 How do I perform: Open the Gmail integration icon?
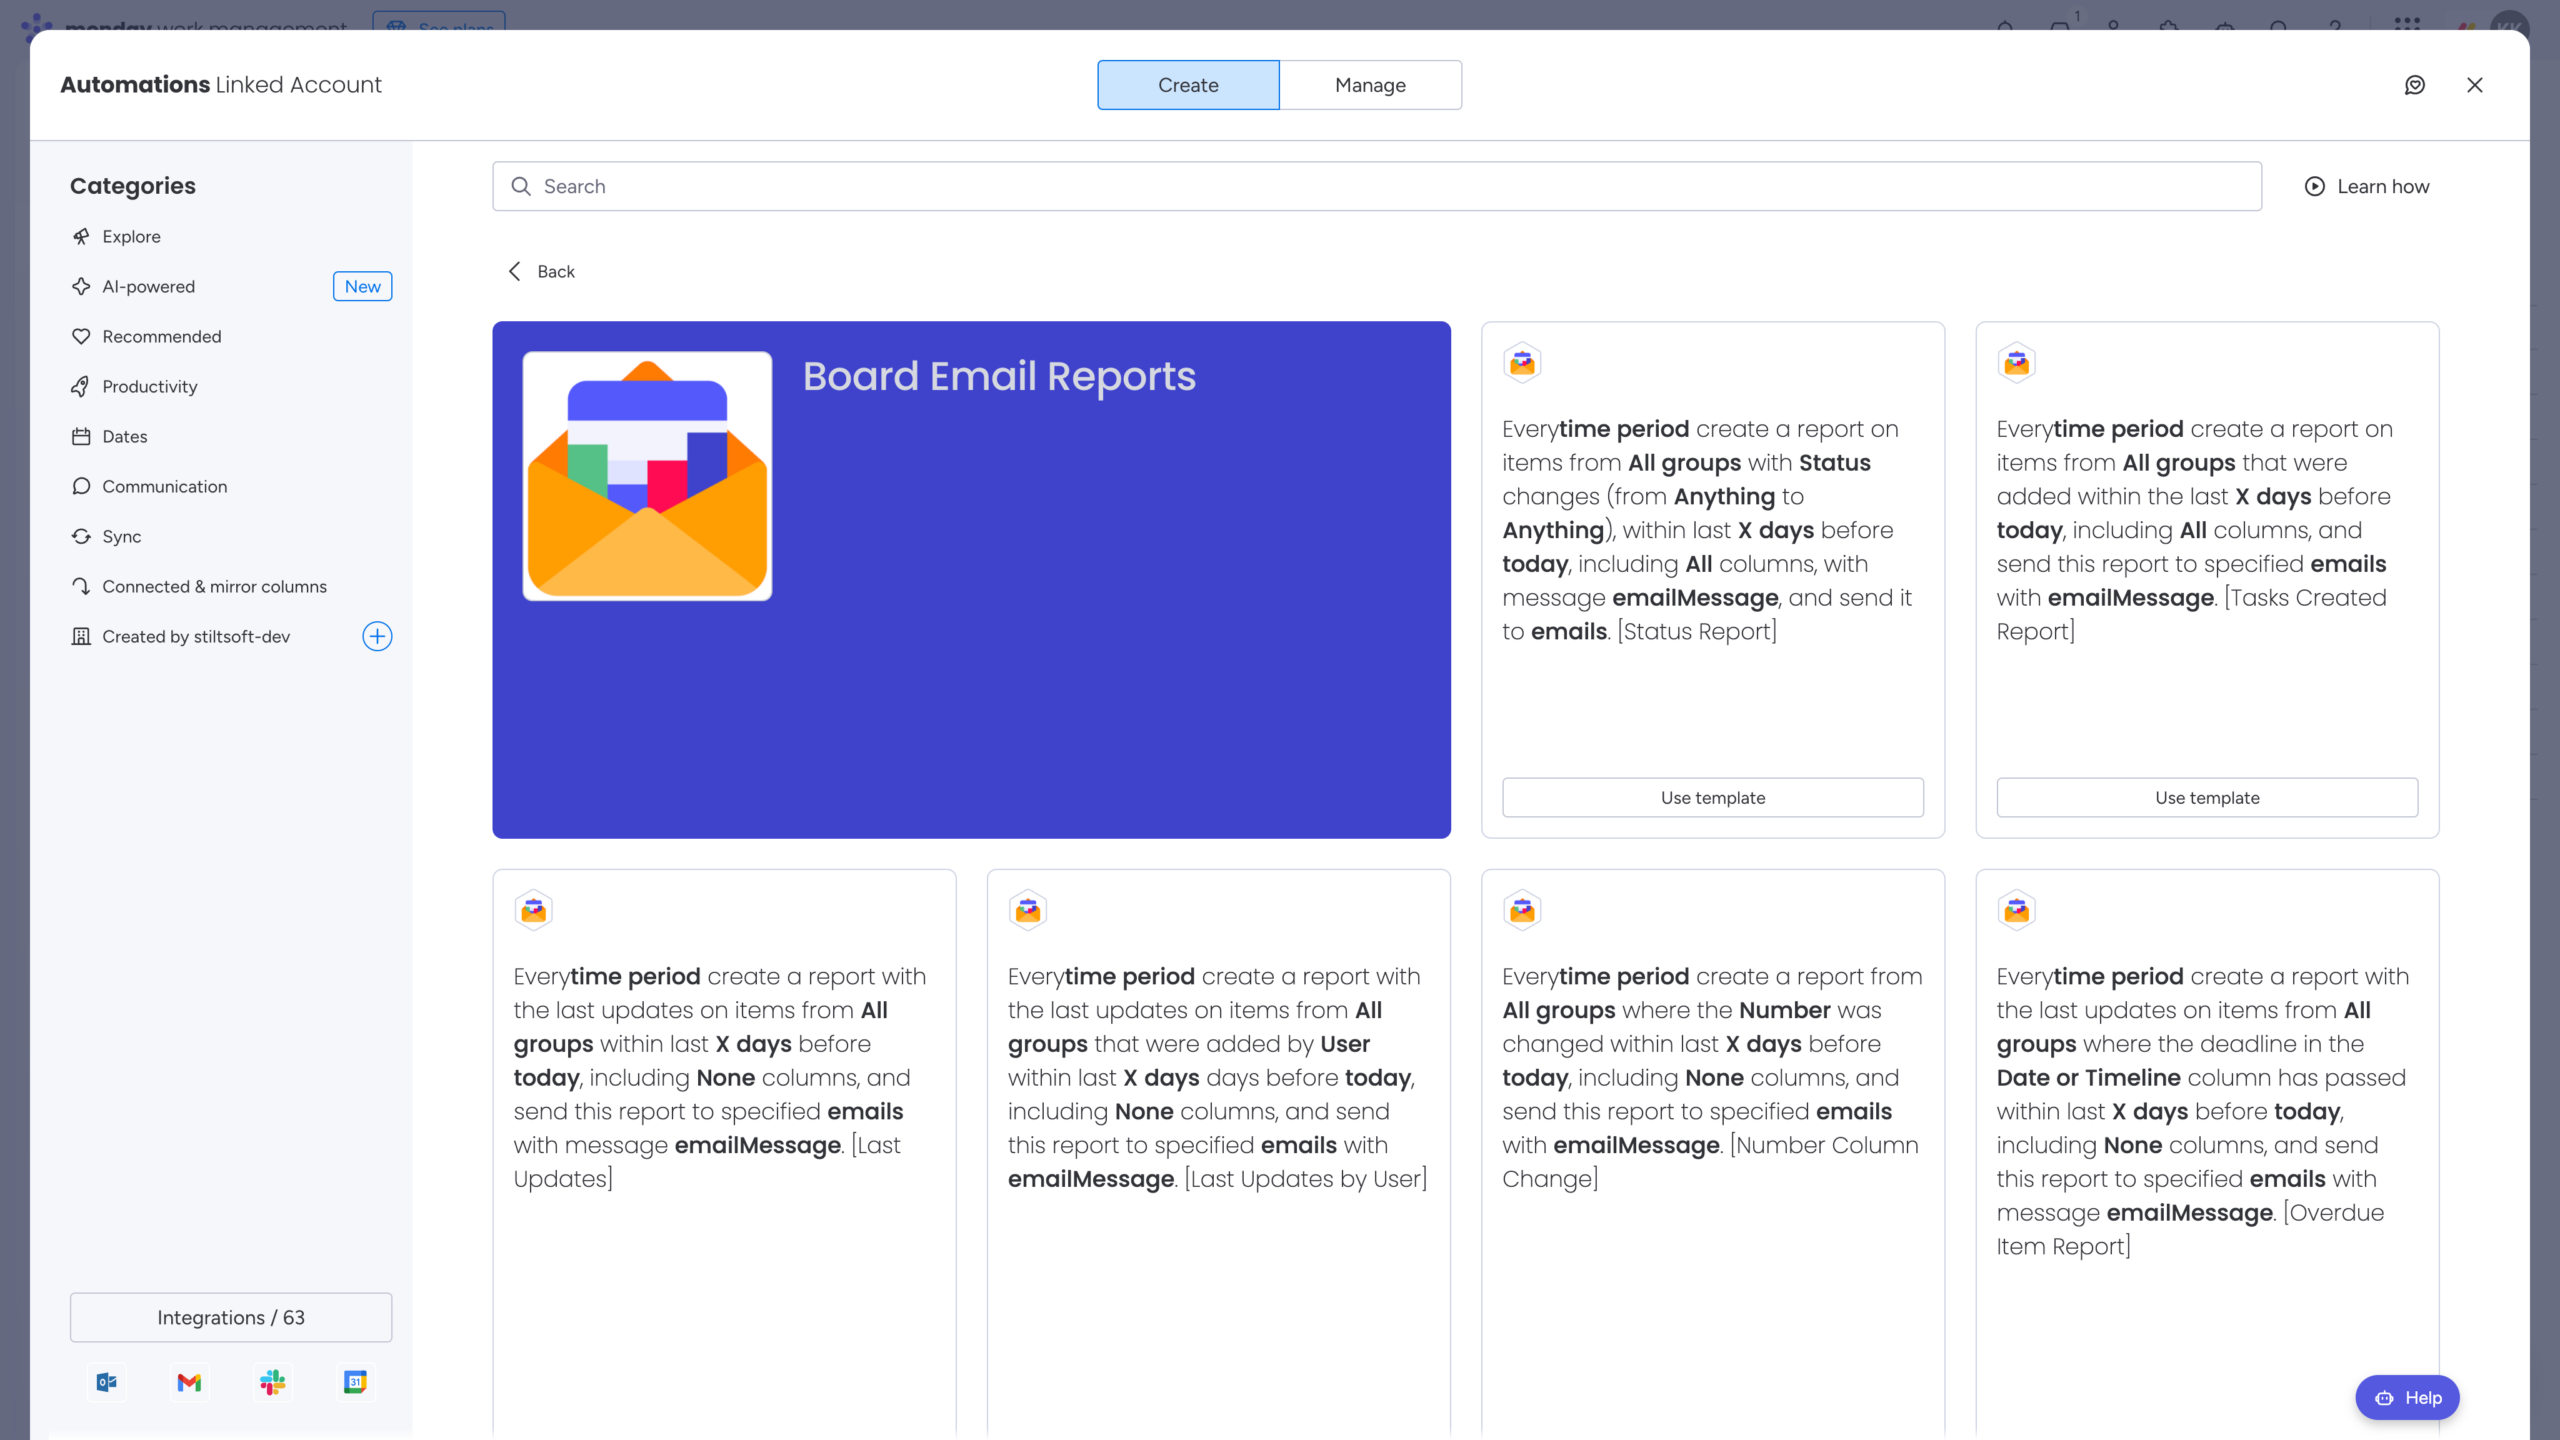tap(189, 1382)
